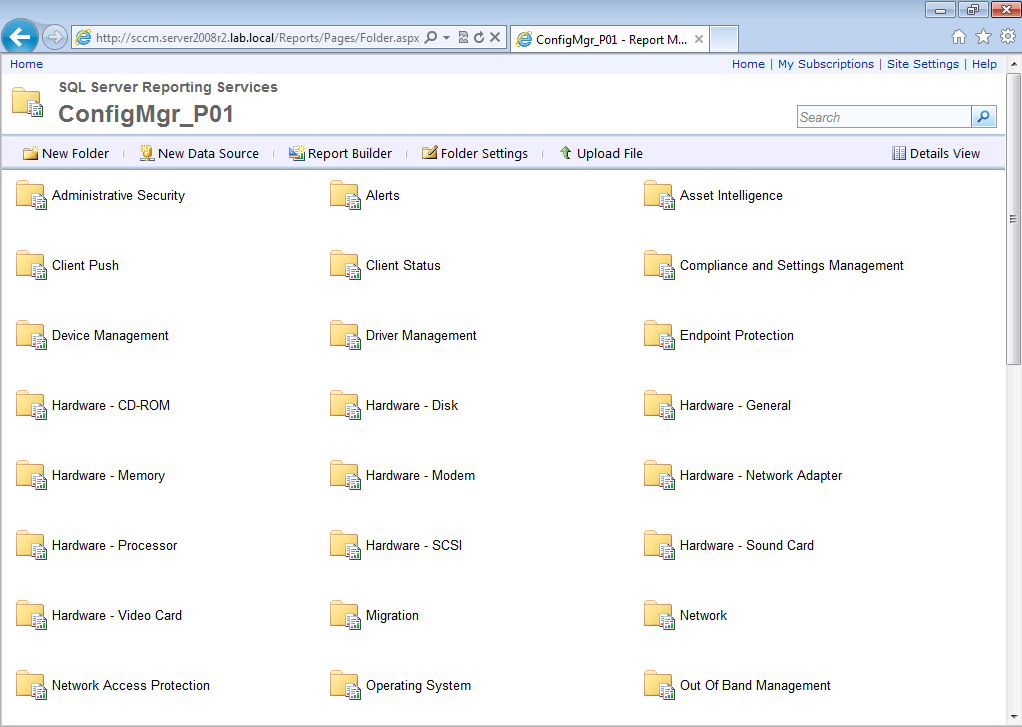Screen dimensions: 1022x727
Task: Go back with the browser Back arrow
Action: pyautogui.click(x=20, y=37)
